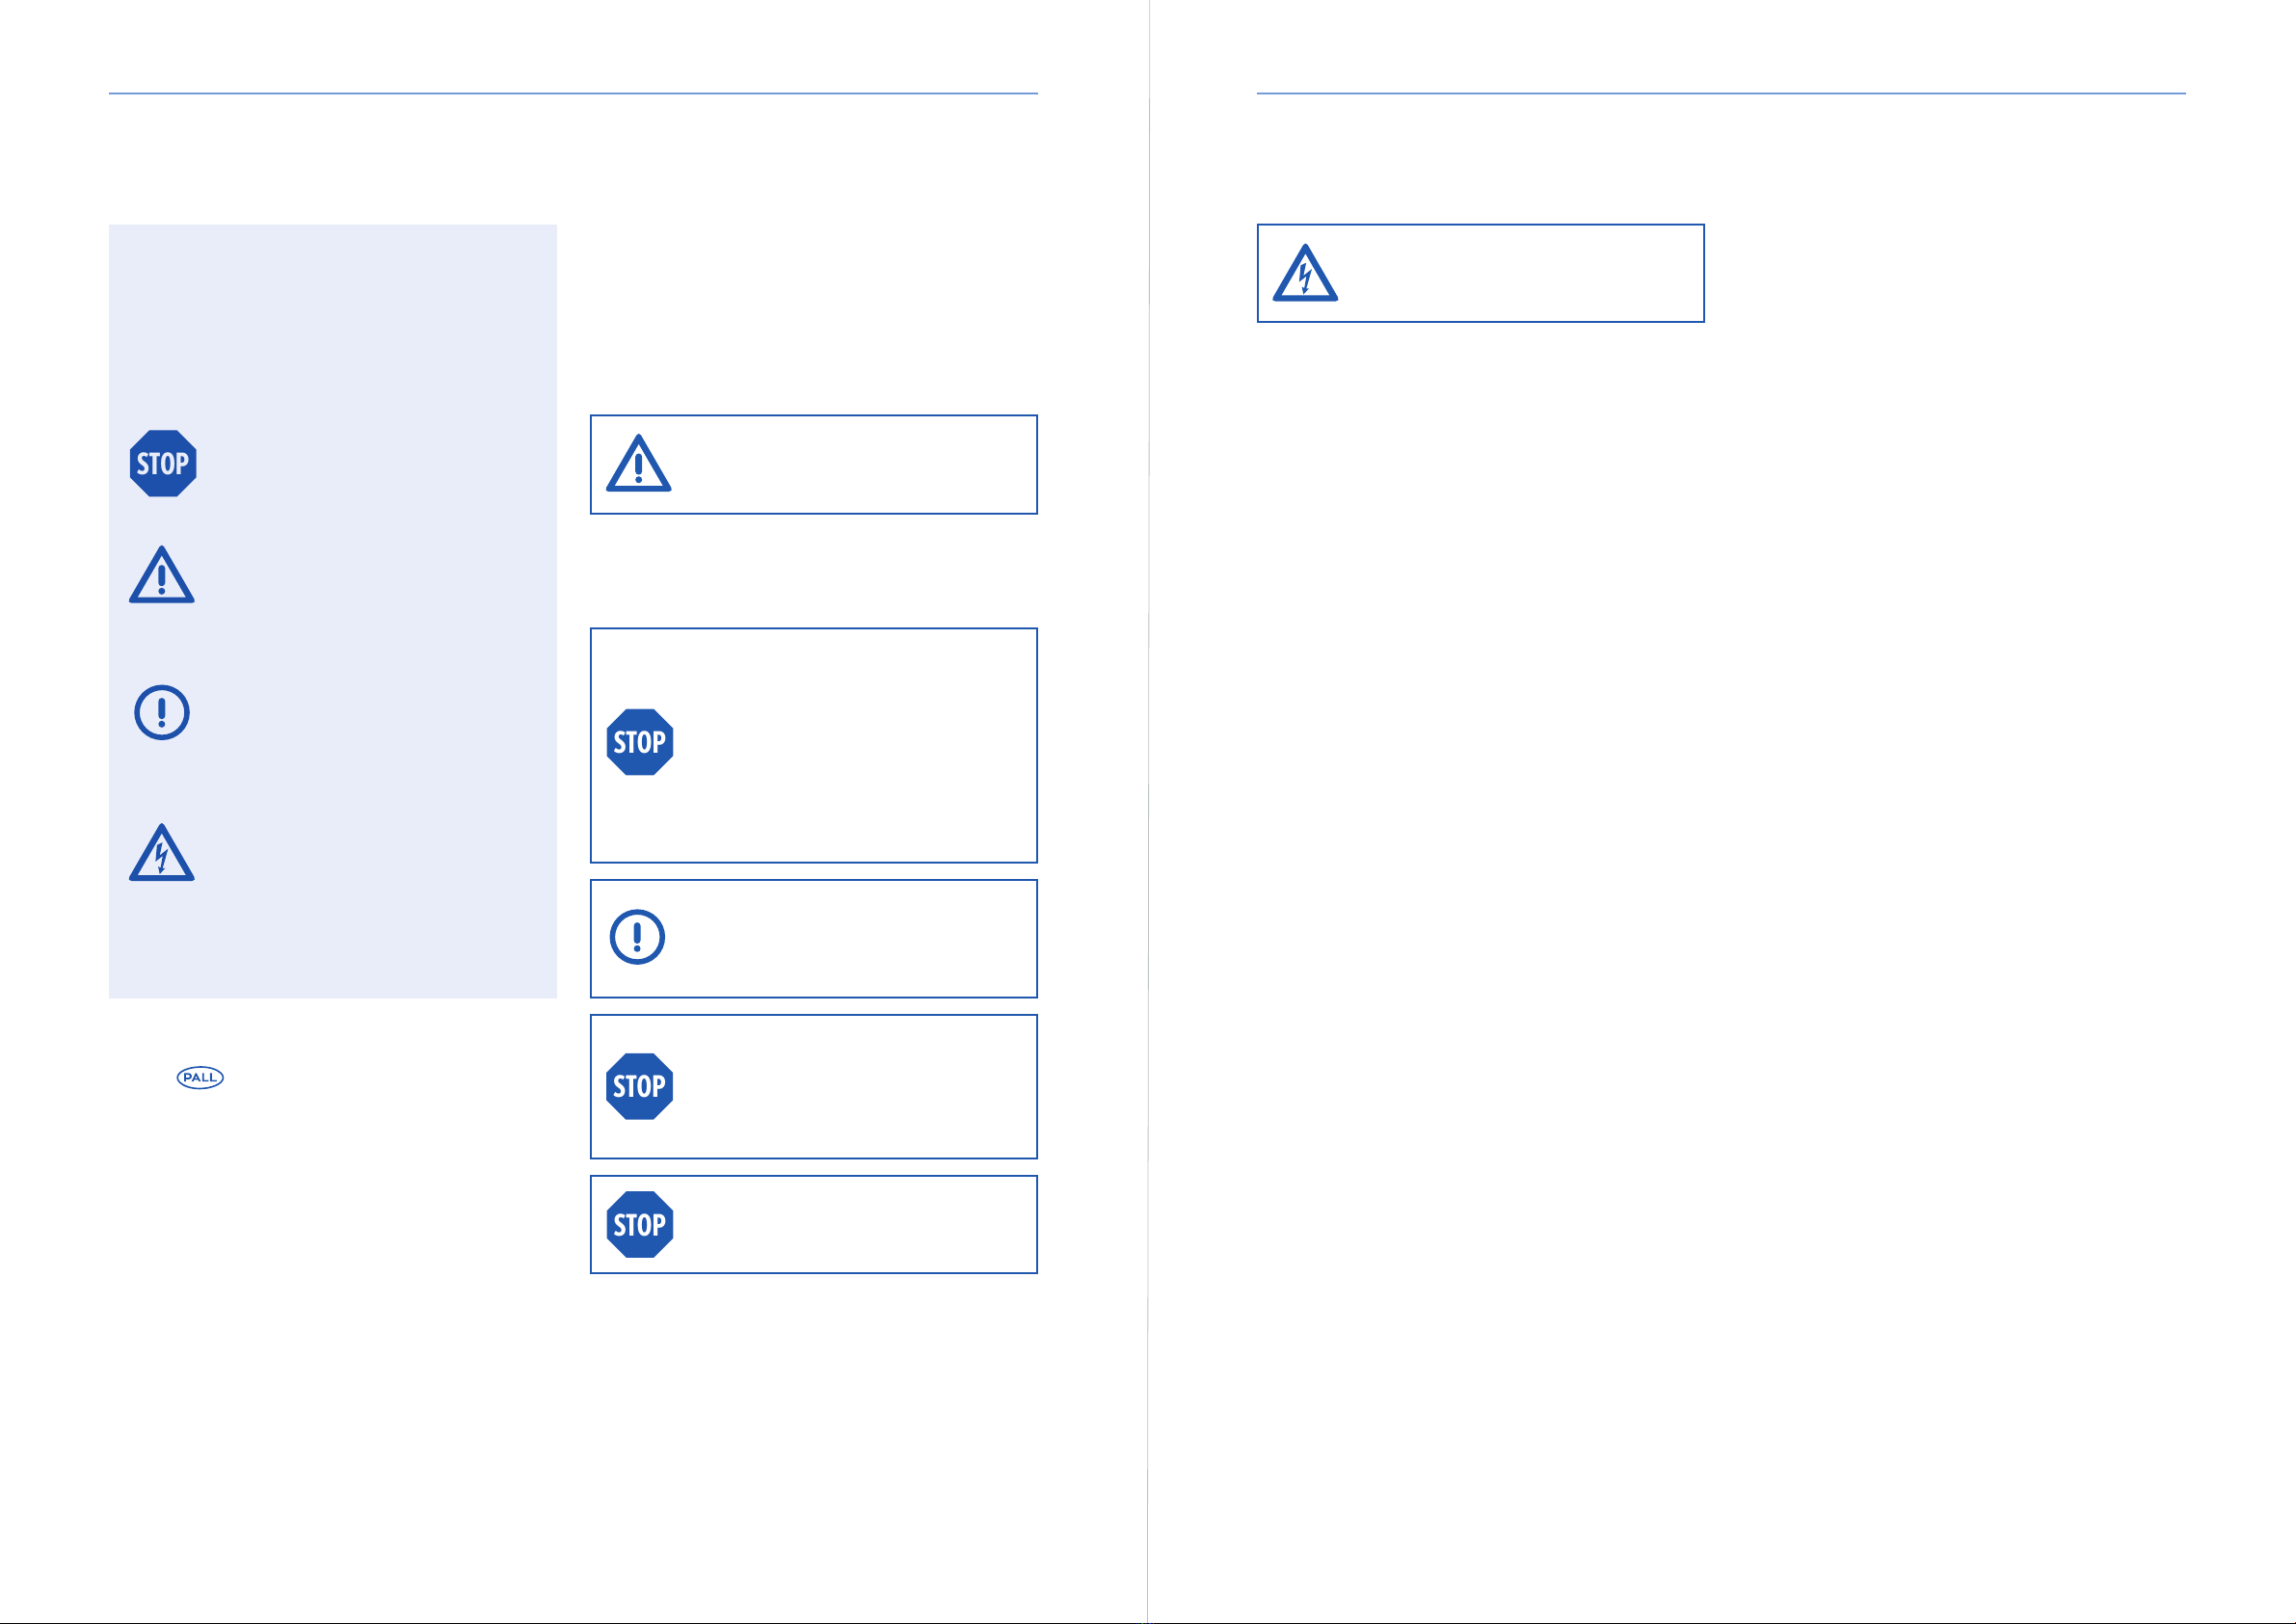Click the electrical hazard triangle on the right page

[x=1305, y=273]
